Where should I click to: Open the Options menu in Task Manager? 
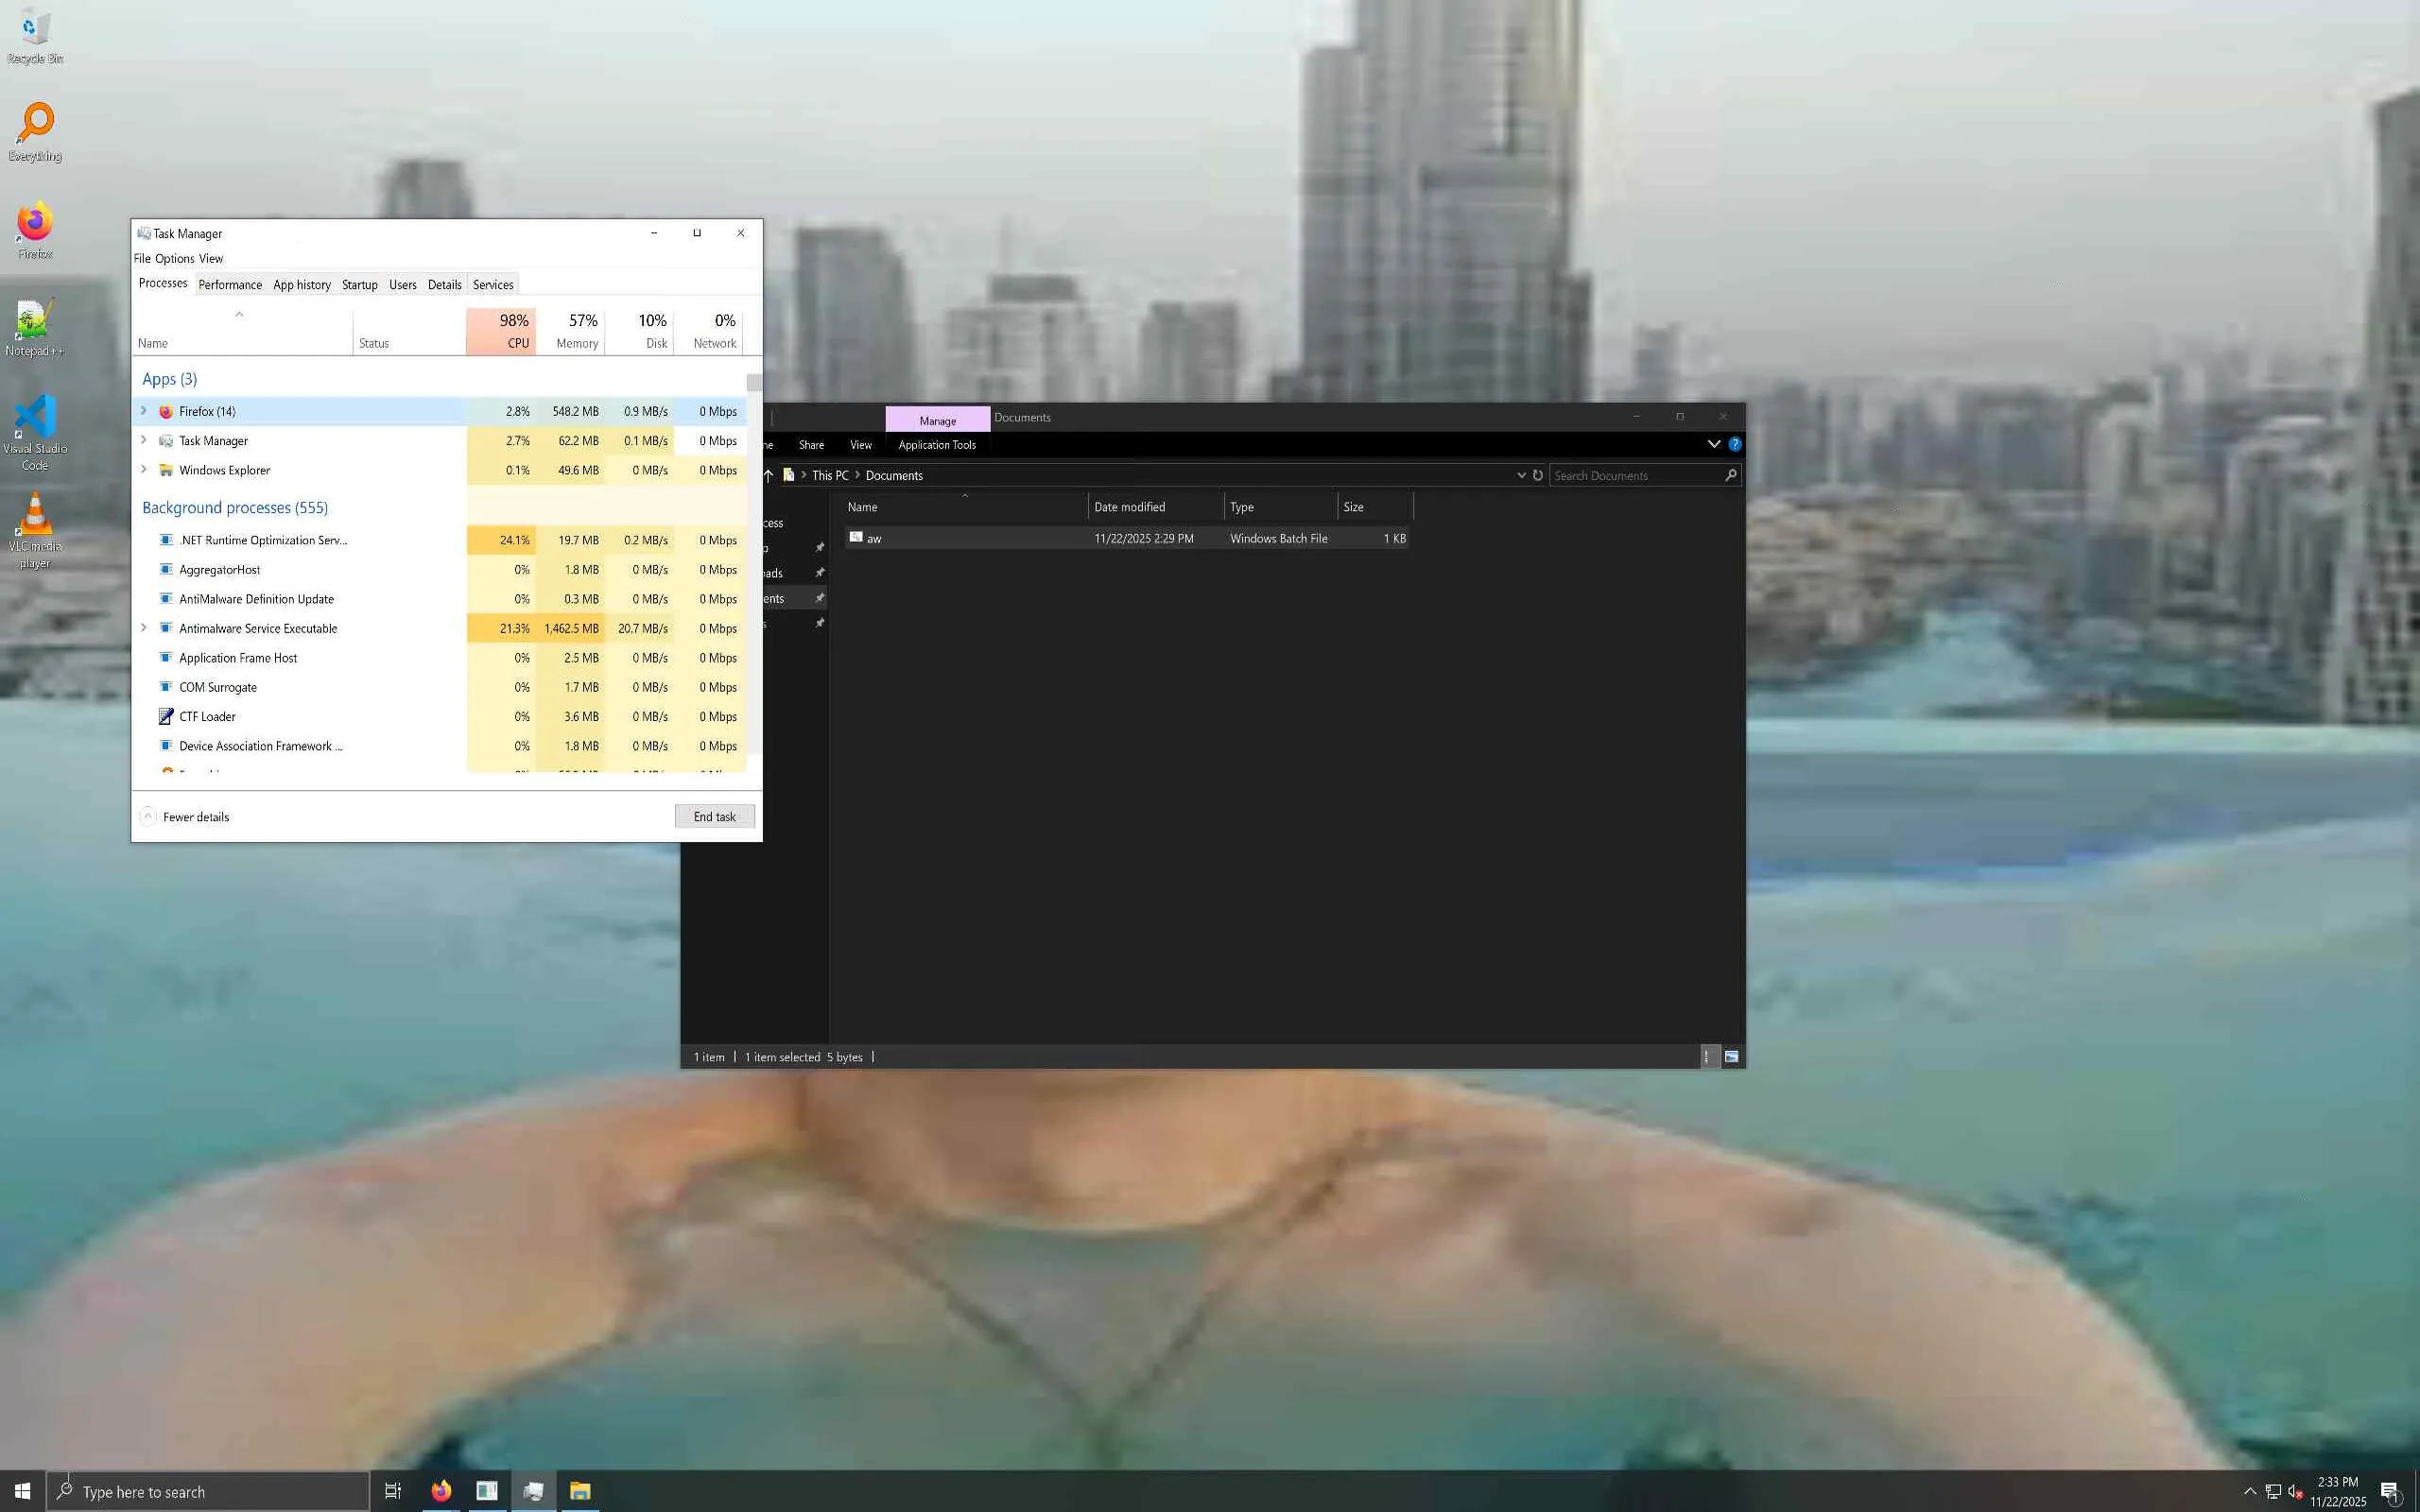[174, 258]
